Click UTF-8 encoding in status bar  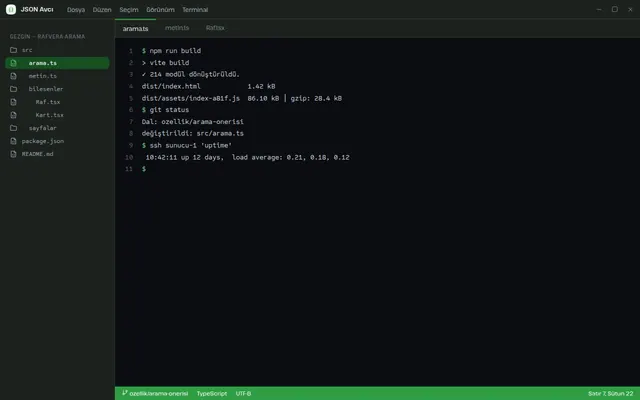tap(243, 393)
